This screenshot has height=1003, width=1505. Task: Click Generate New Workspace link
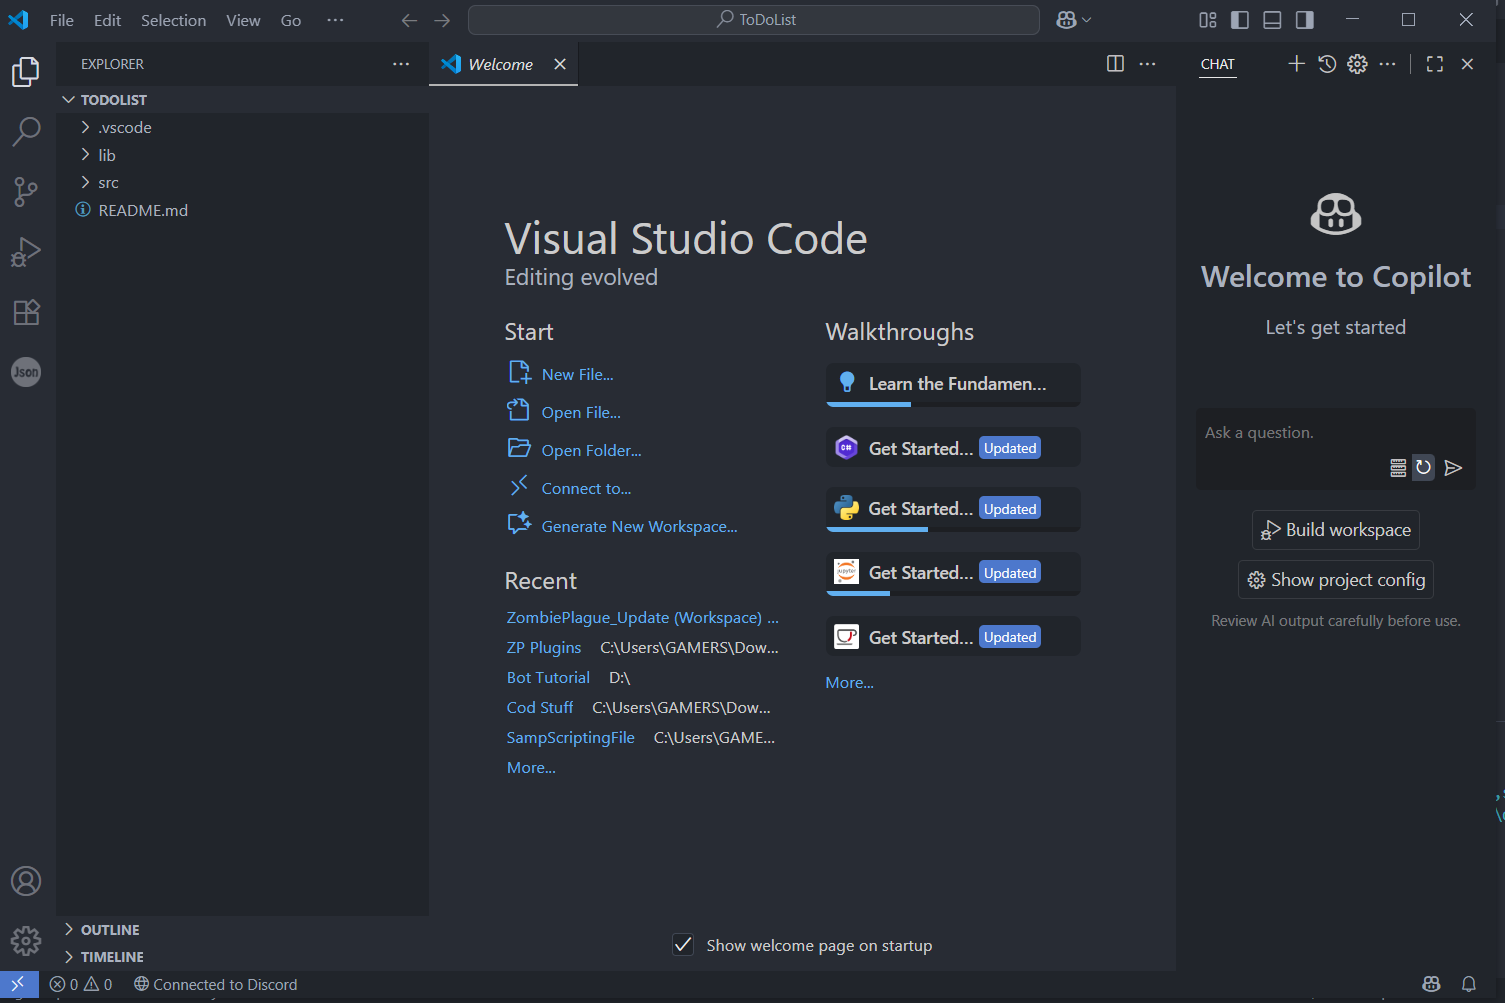pyautogui.click(x=639, y=526)
